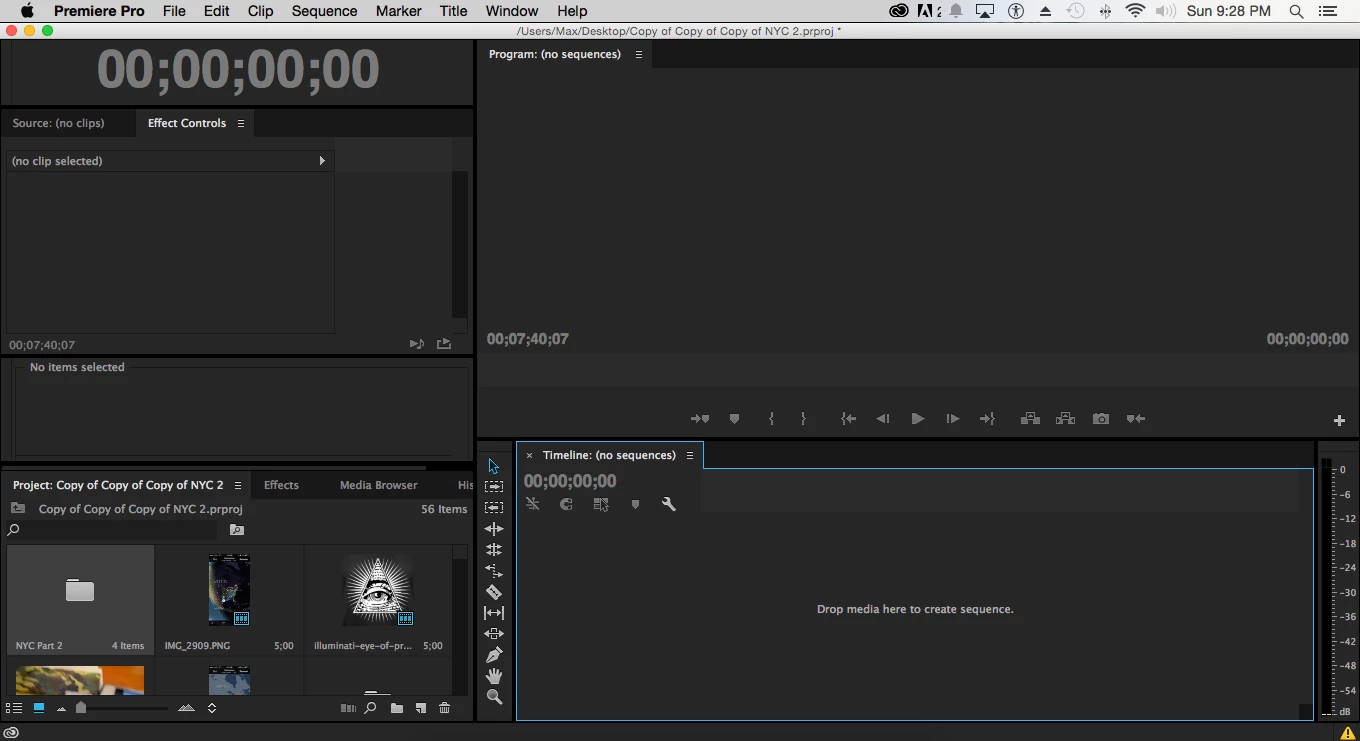Click Add Marker in Program monitor
Image resolution: width=1360 pixels, height=741 pixels.
[x=734, y=419]
